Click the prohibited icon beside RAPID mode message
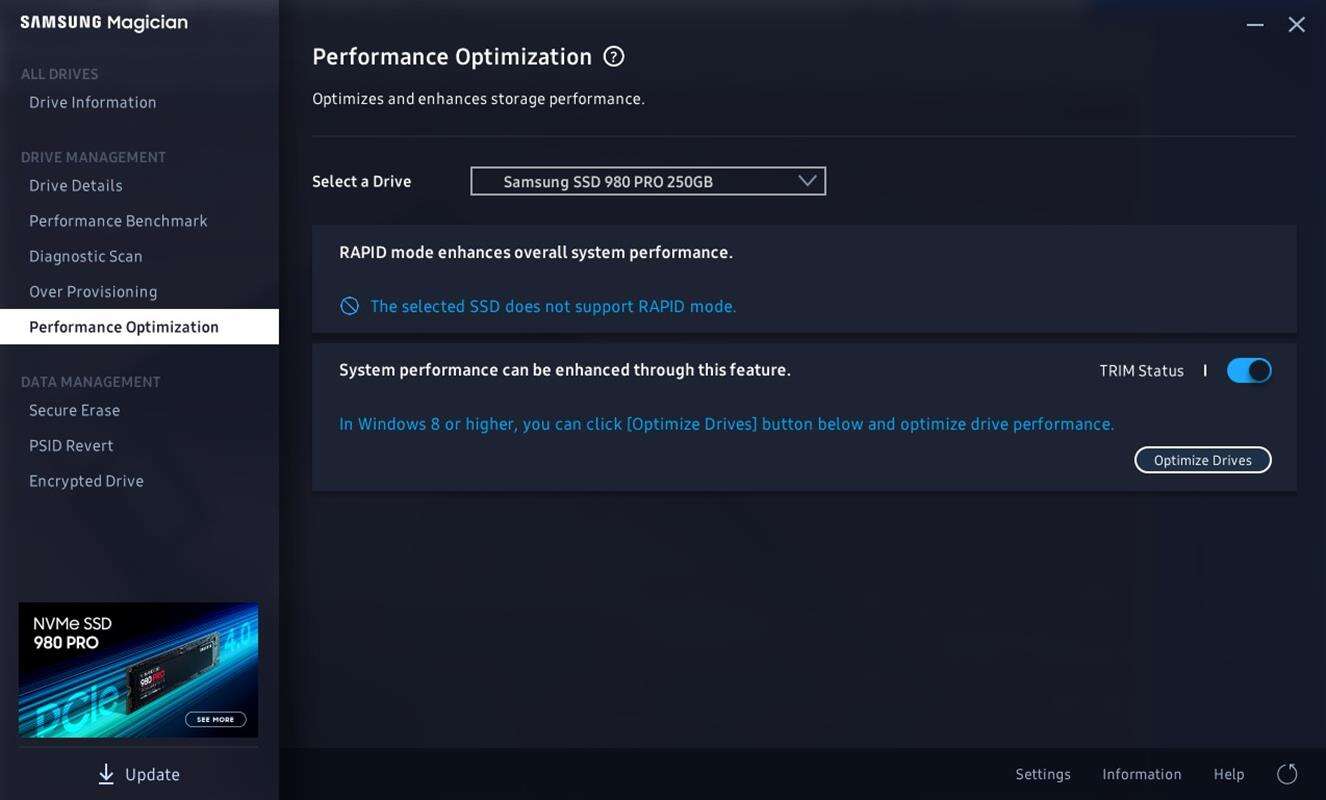 pos(349,306)
